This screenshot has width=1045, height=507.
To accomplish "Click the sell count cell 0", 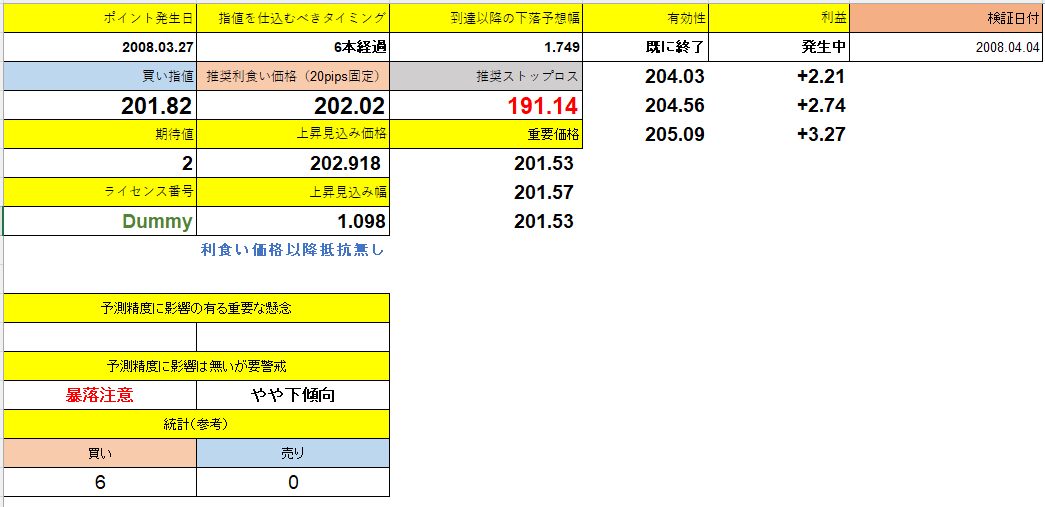I will (x=293, y=482).
